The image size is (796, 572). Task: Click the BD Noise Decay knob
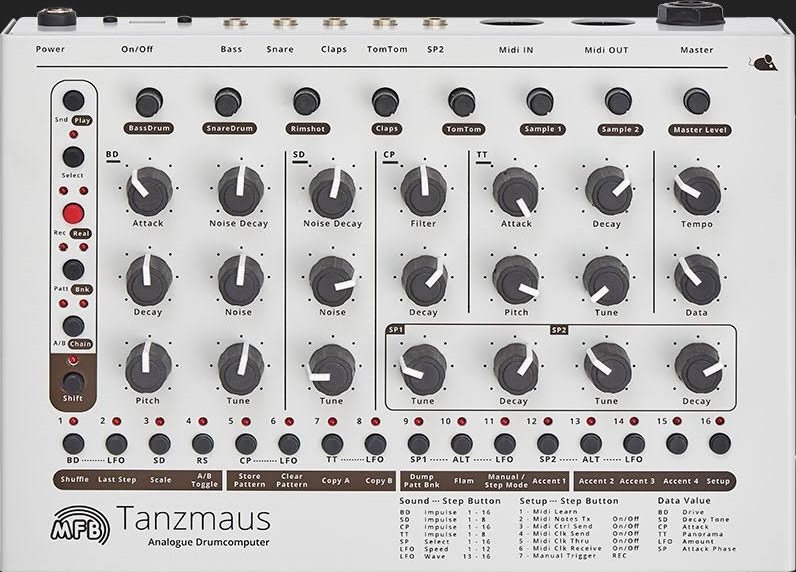[240, 190]
